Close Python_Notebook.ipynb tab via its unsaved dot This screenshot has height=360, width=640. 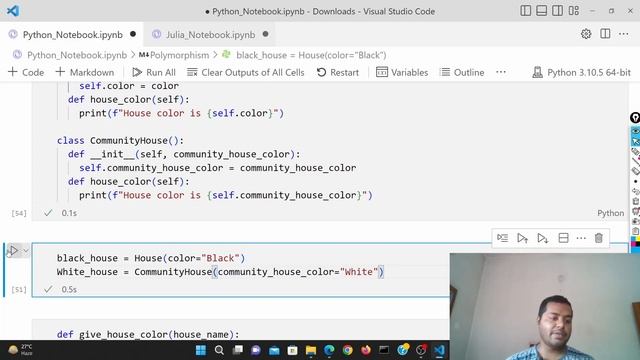pos(133,34)
